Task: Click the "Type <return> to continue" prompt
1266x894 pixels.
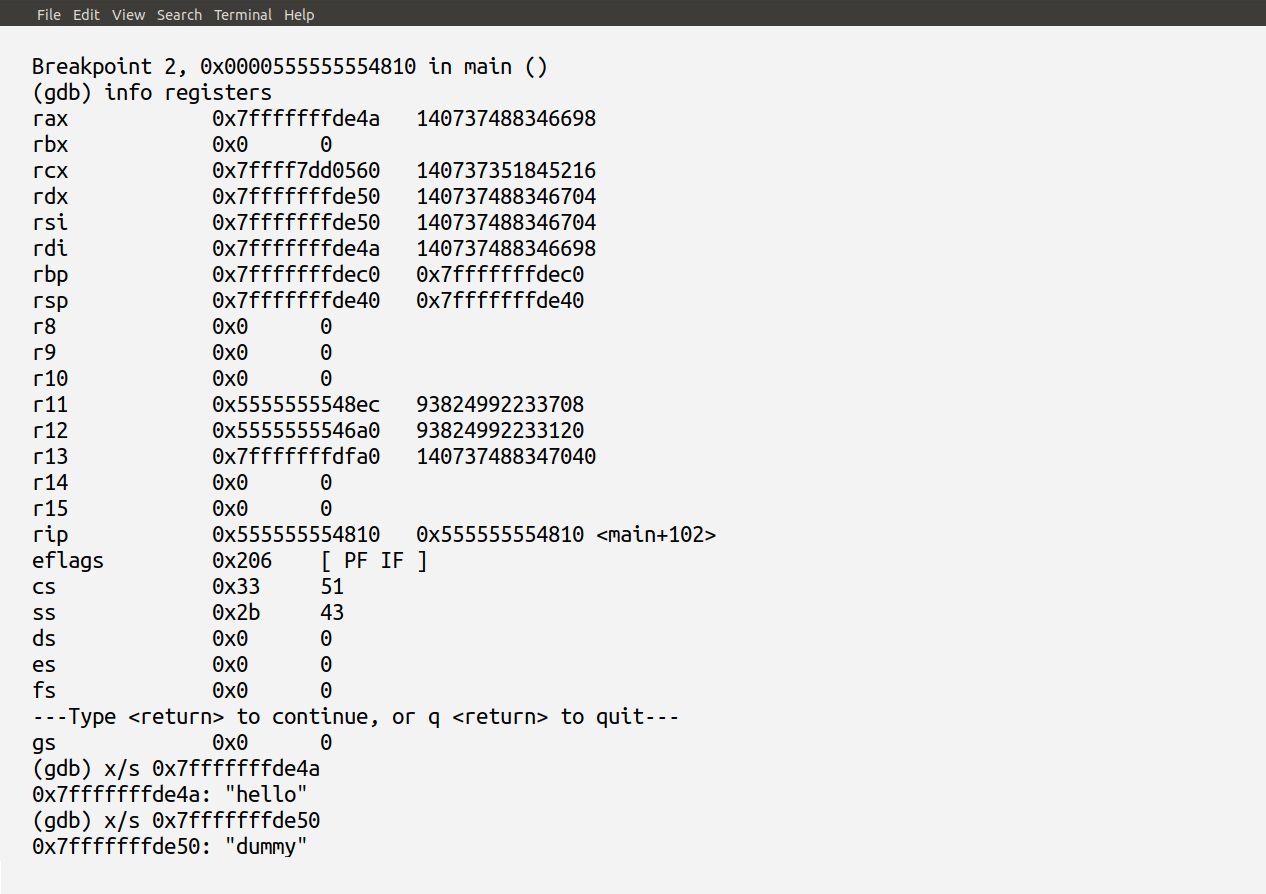Action: pos(356,717)
